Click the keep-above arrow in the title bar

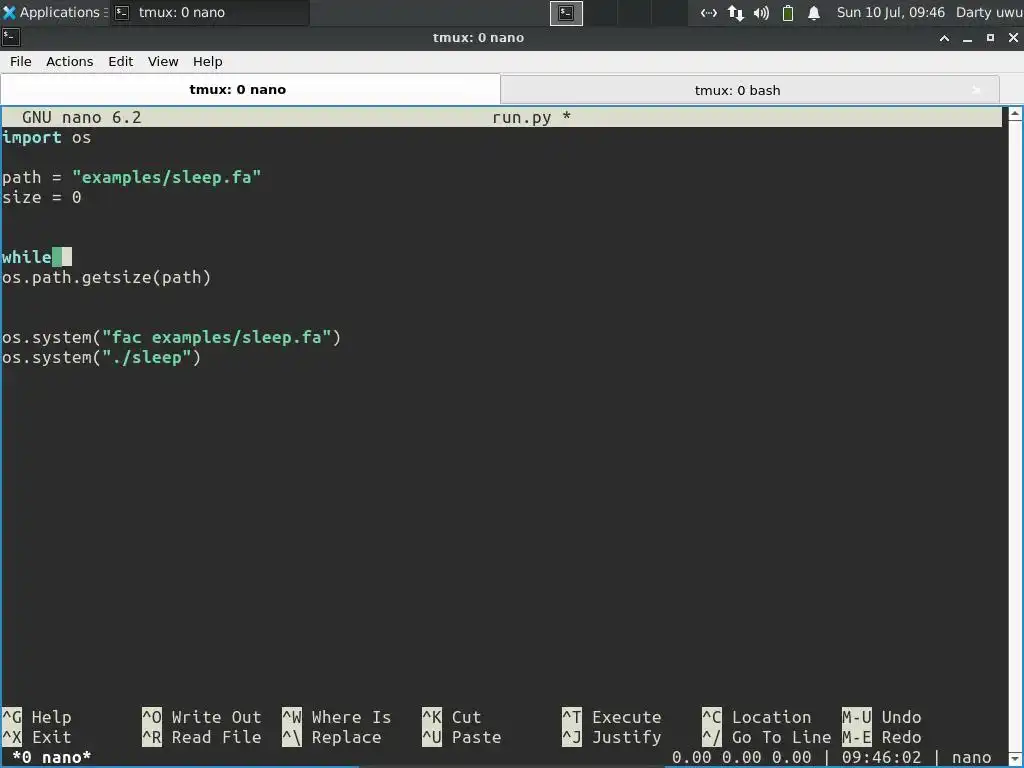[x=944, y=38]
